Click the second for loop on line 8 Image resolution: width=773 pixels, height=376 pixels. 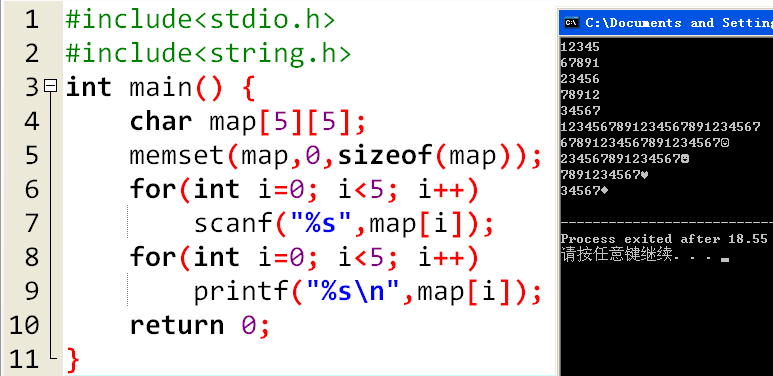click(304, 258)
